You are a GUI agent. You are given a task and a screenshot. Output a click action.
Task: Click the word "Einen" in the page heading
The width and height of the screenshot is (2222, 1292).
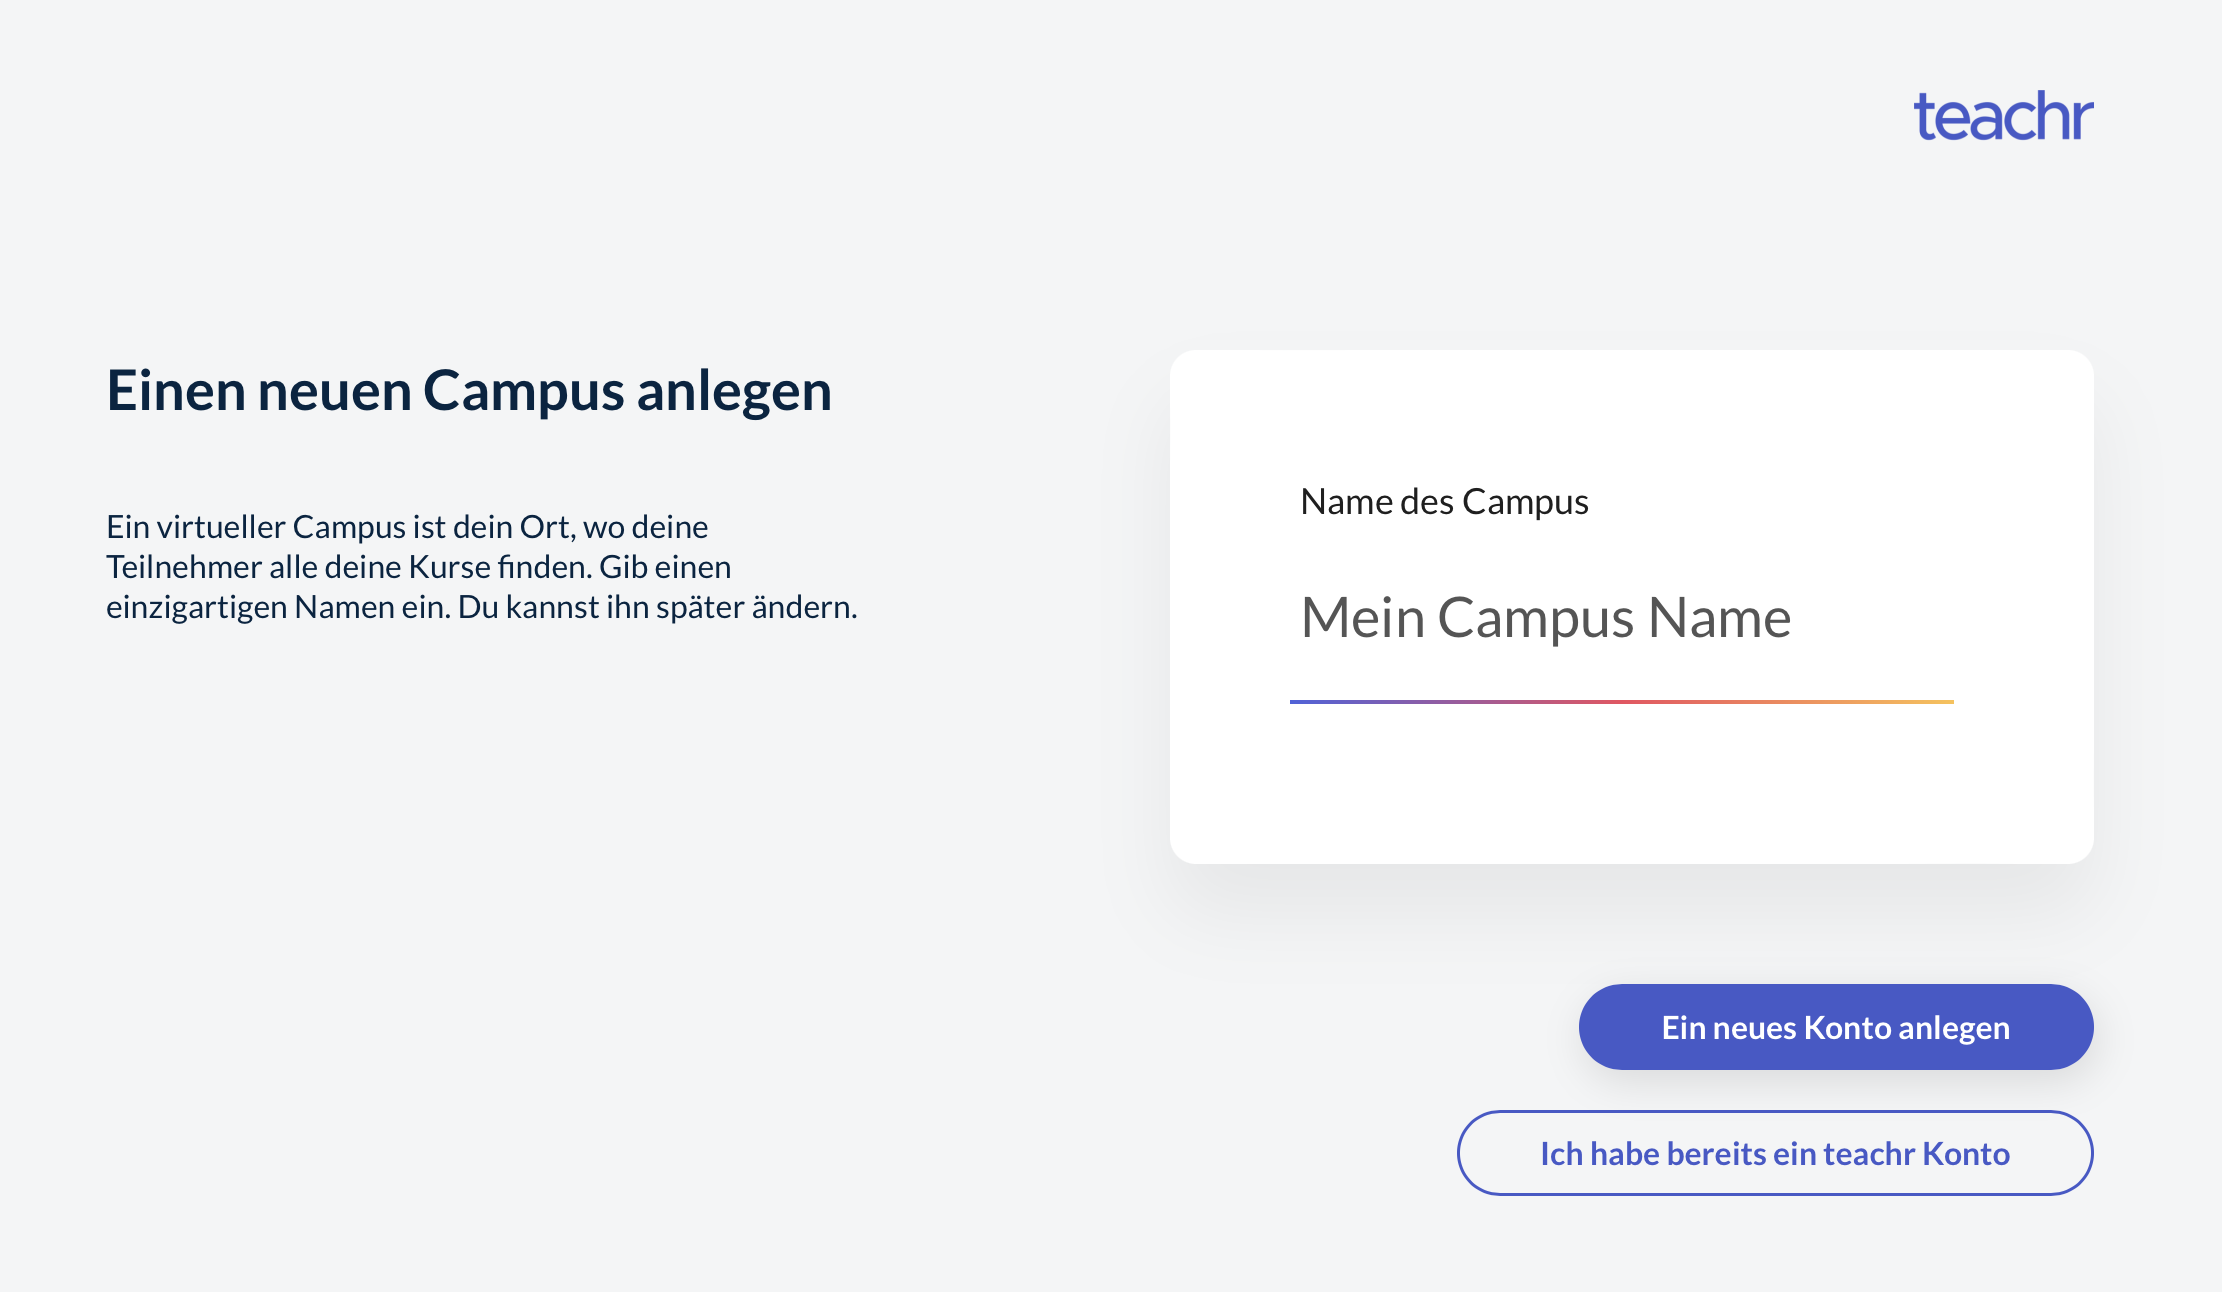pyautogui.click(x=176, y=390)
